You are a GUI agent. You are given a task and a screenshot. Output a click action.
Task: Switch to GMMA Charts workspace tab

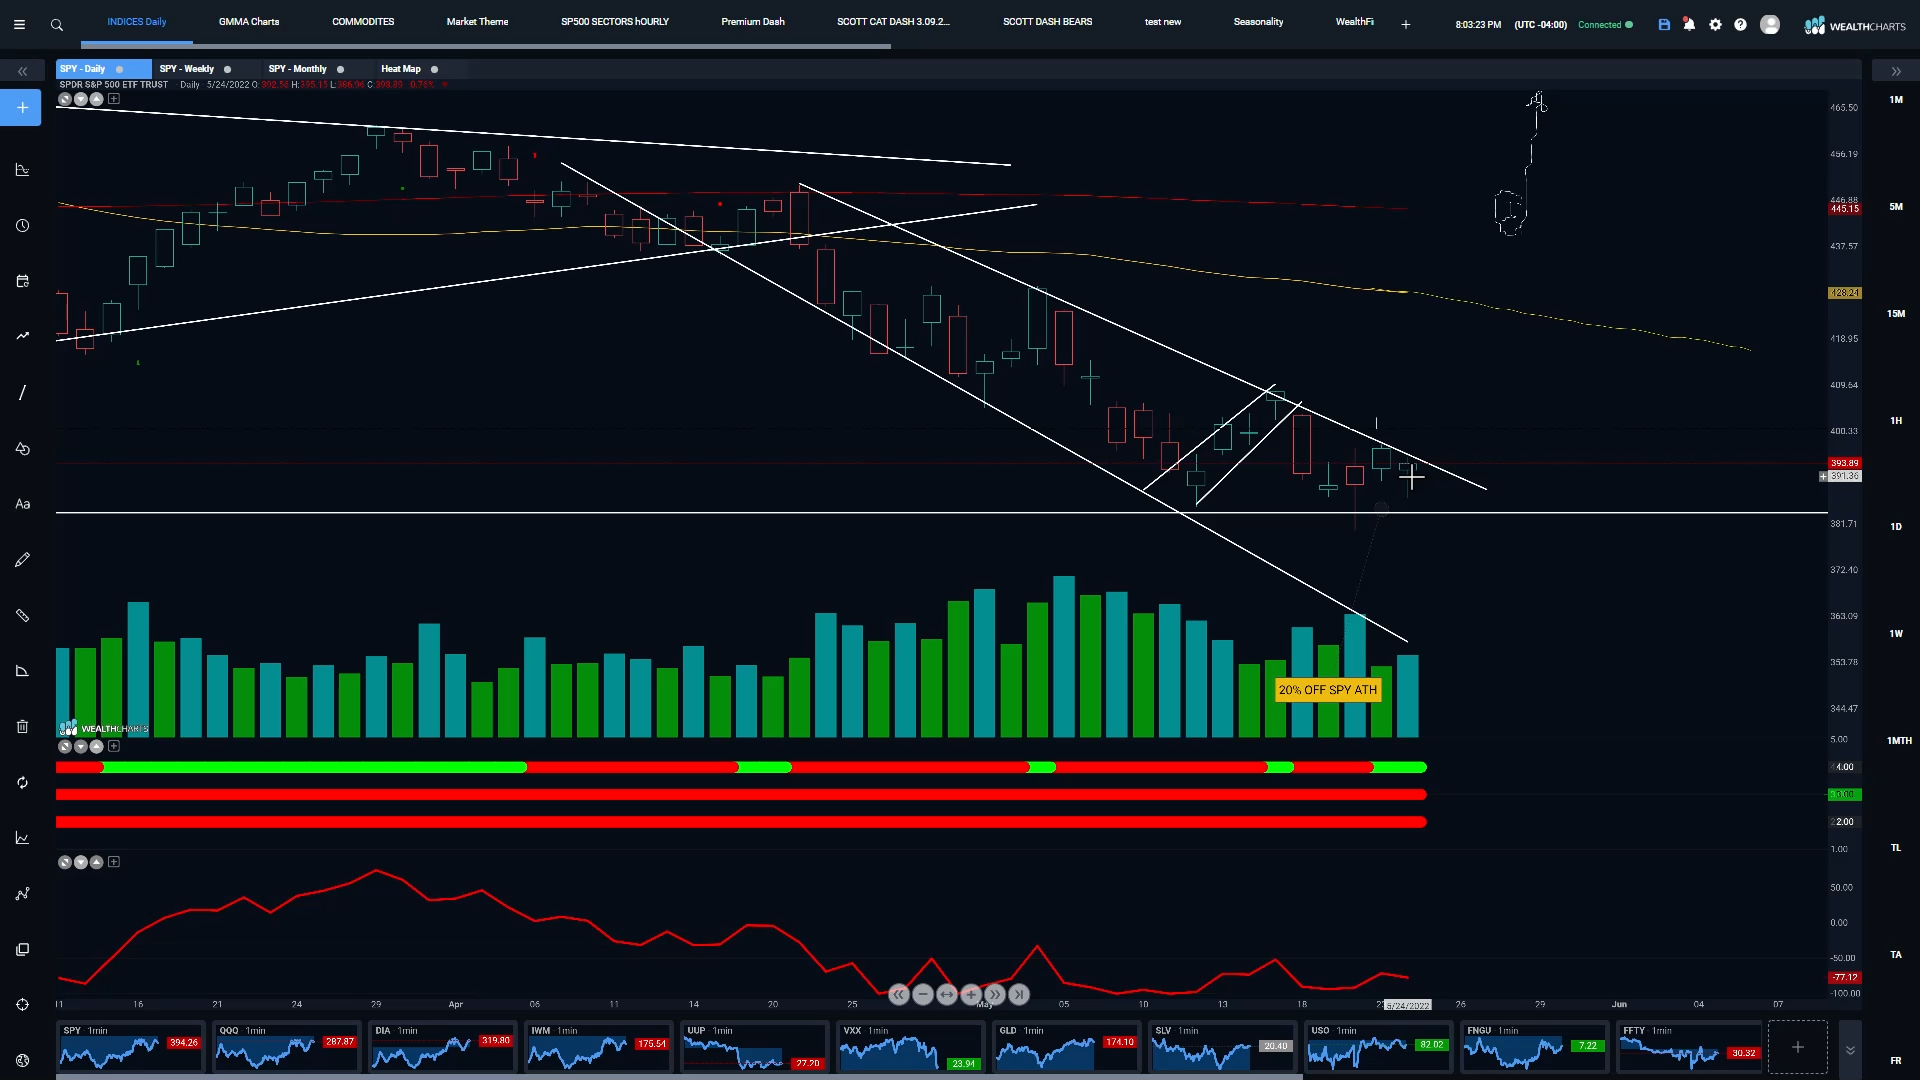[x=249, y=21]
